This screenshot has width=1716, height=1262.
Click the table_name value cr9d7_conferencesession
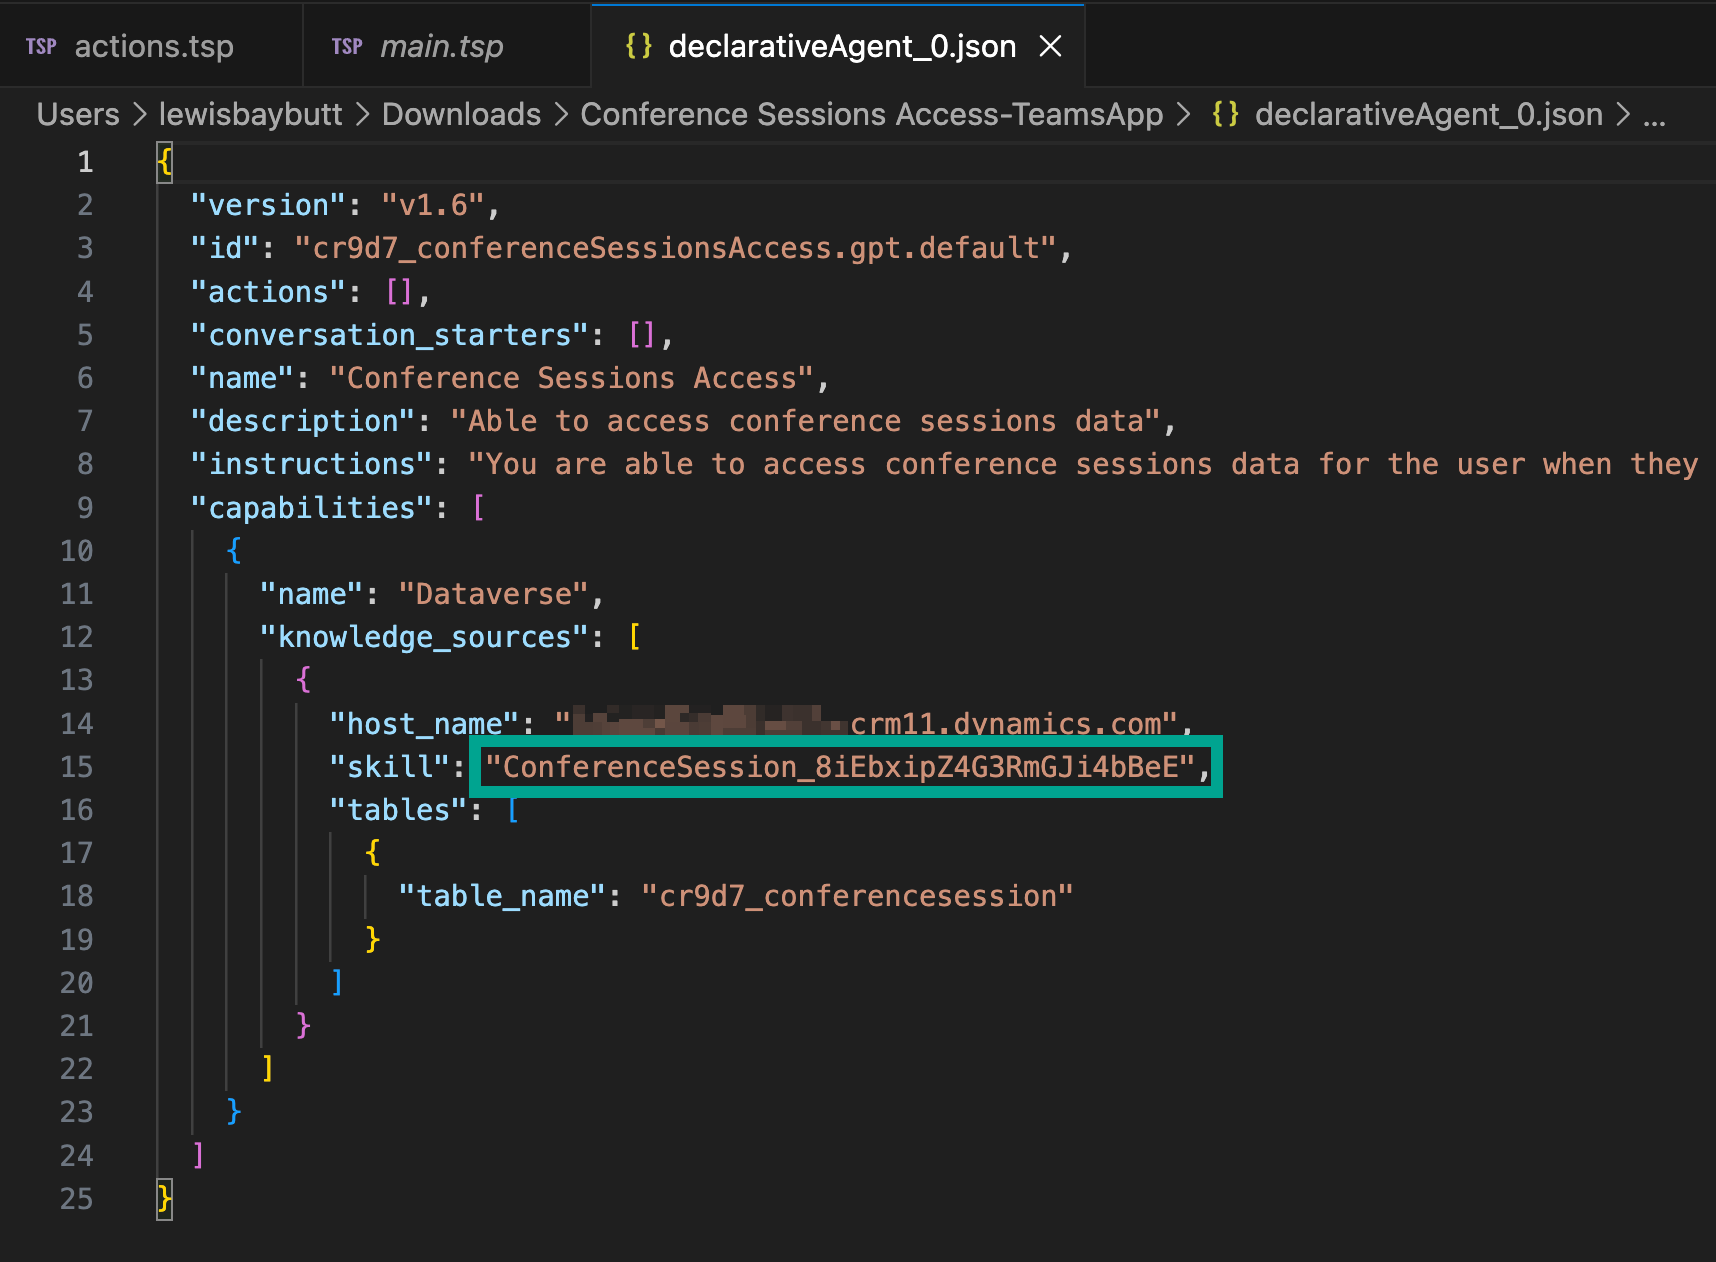click(x=857, y=896)
